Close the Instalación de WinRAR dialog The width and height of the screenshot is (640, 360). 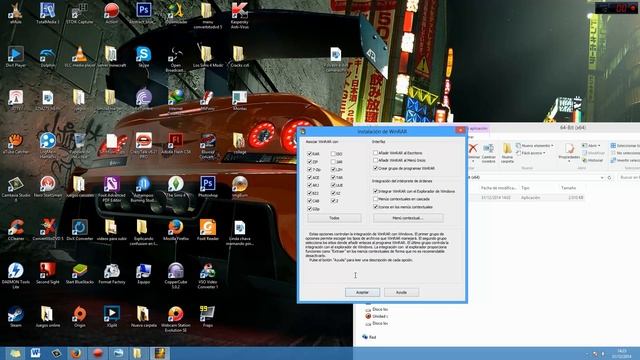click(x=460, y=130)
